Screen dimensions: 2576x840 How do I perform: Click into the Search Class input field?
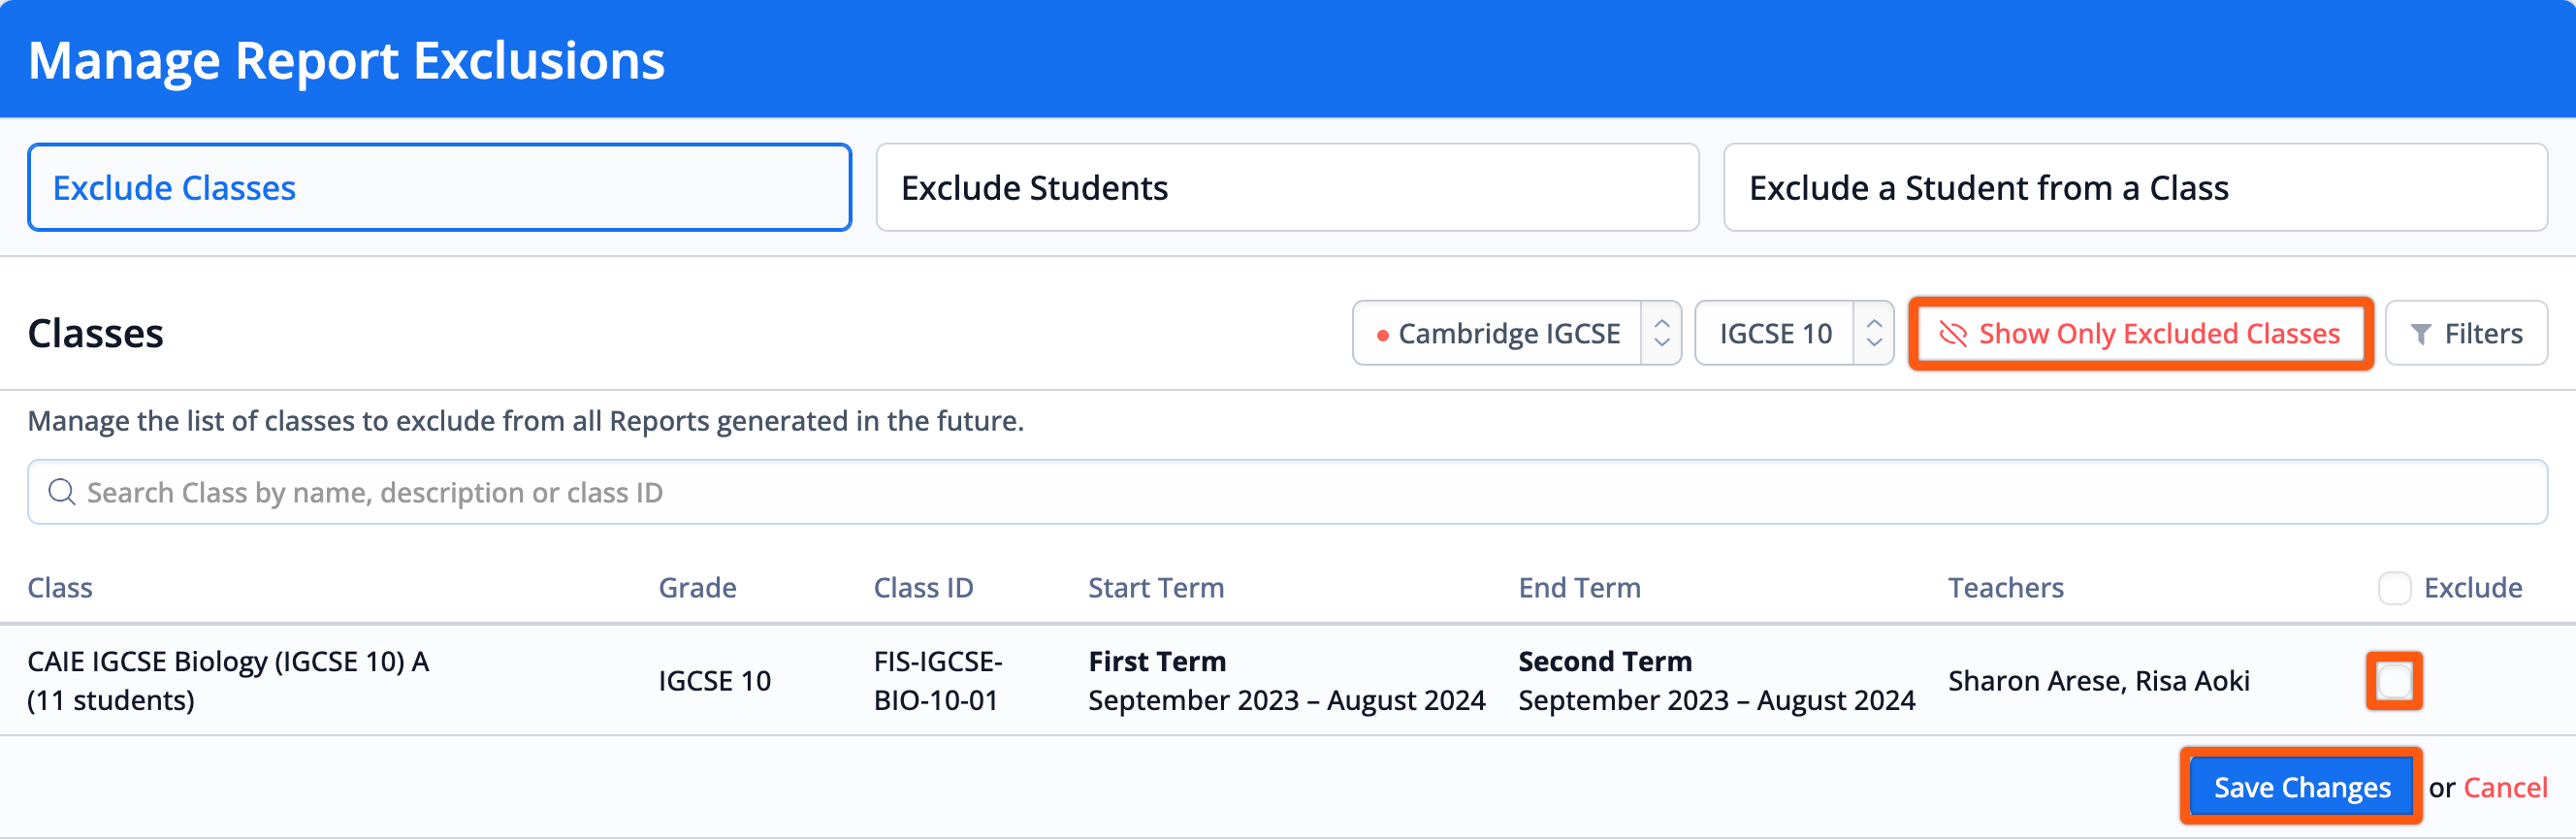1300,492
